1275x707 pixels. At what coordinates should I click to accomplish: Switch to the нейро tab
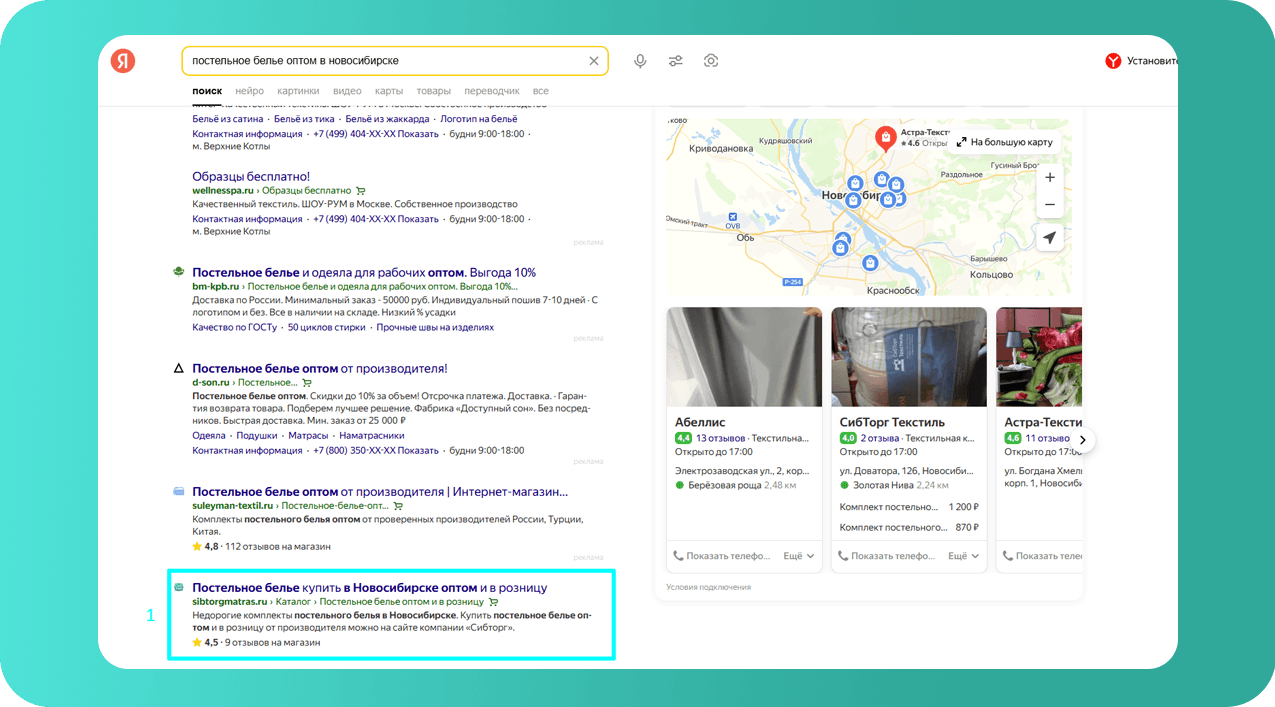click(250, 91)
